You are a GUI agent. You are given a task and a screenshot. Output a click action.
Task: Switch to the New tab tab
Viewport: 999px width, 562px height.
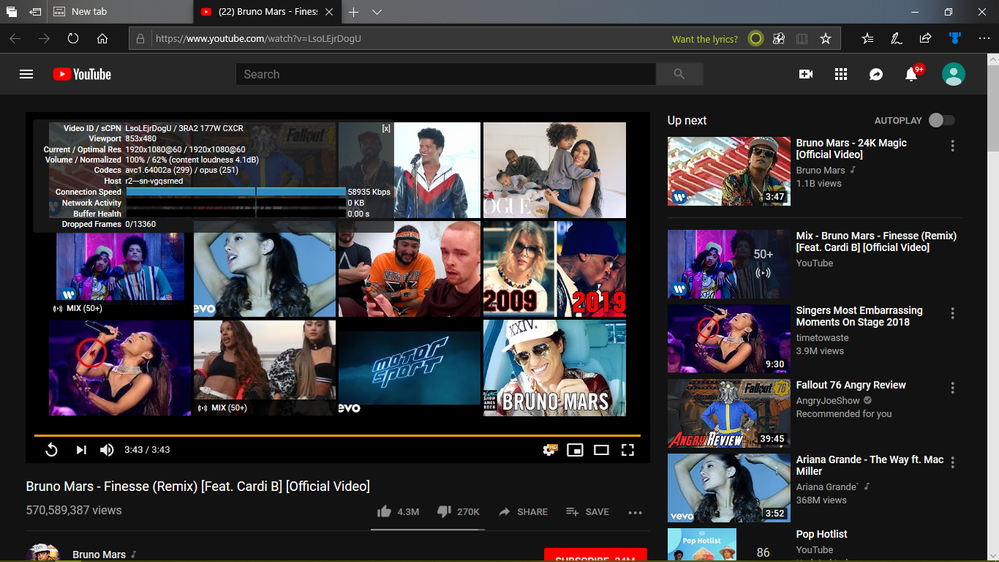[x=121, y=11]
